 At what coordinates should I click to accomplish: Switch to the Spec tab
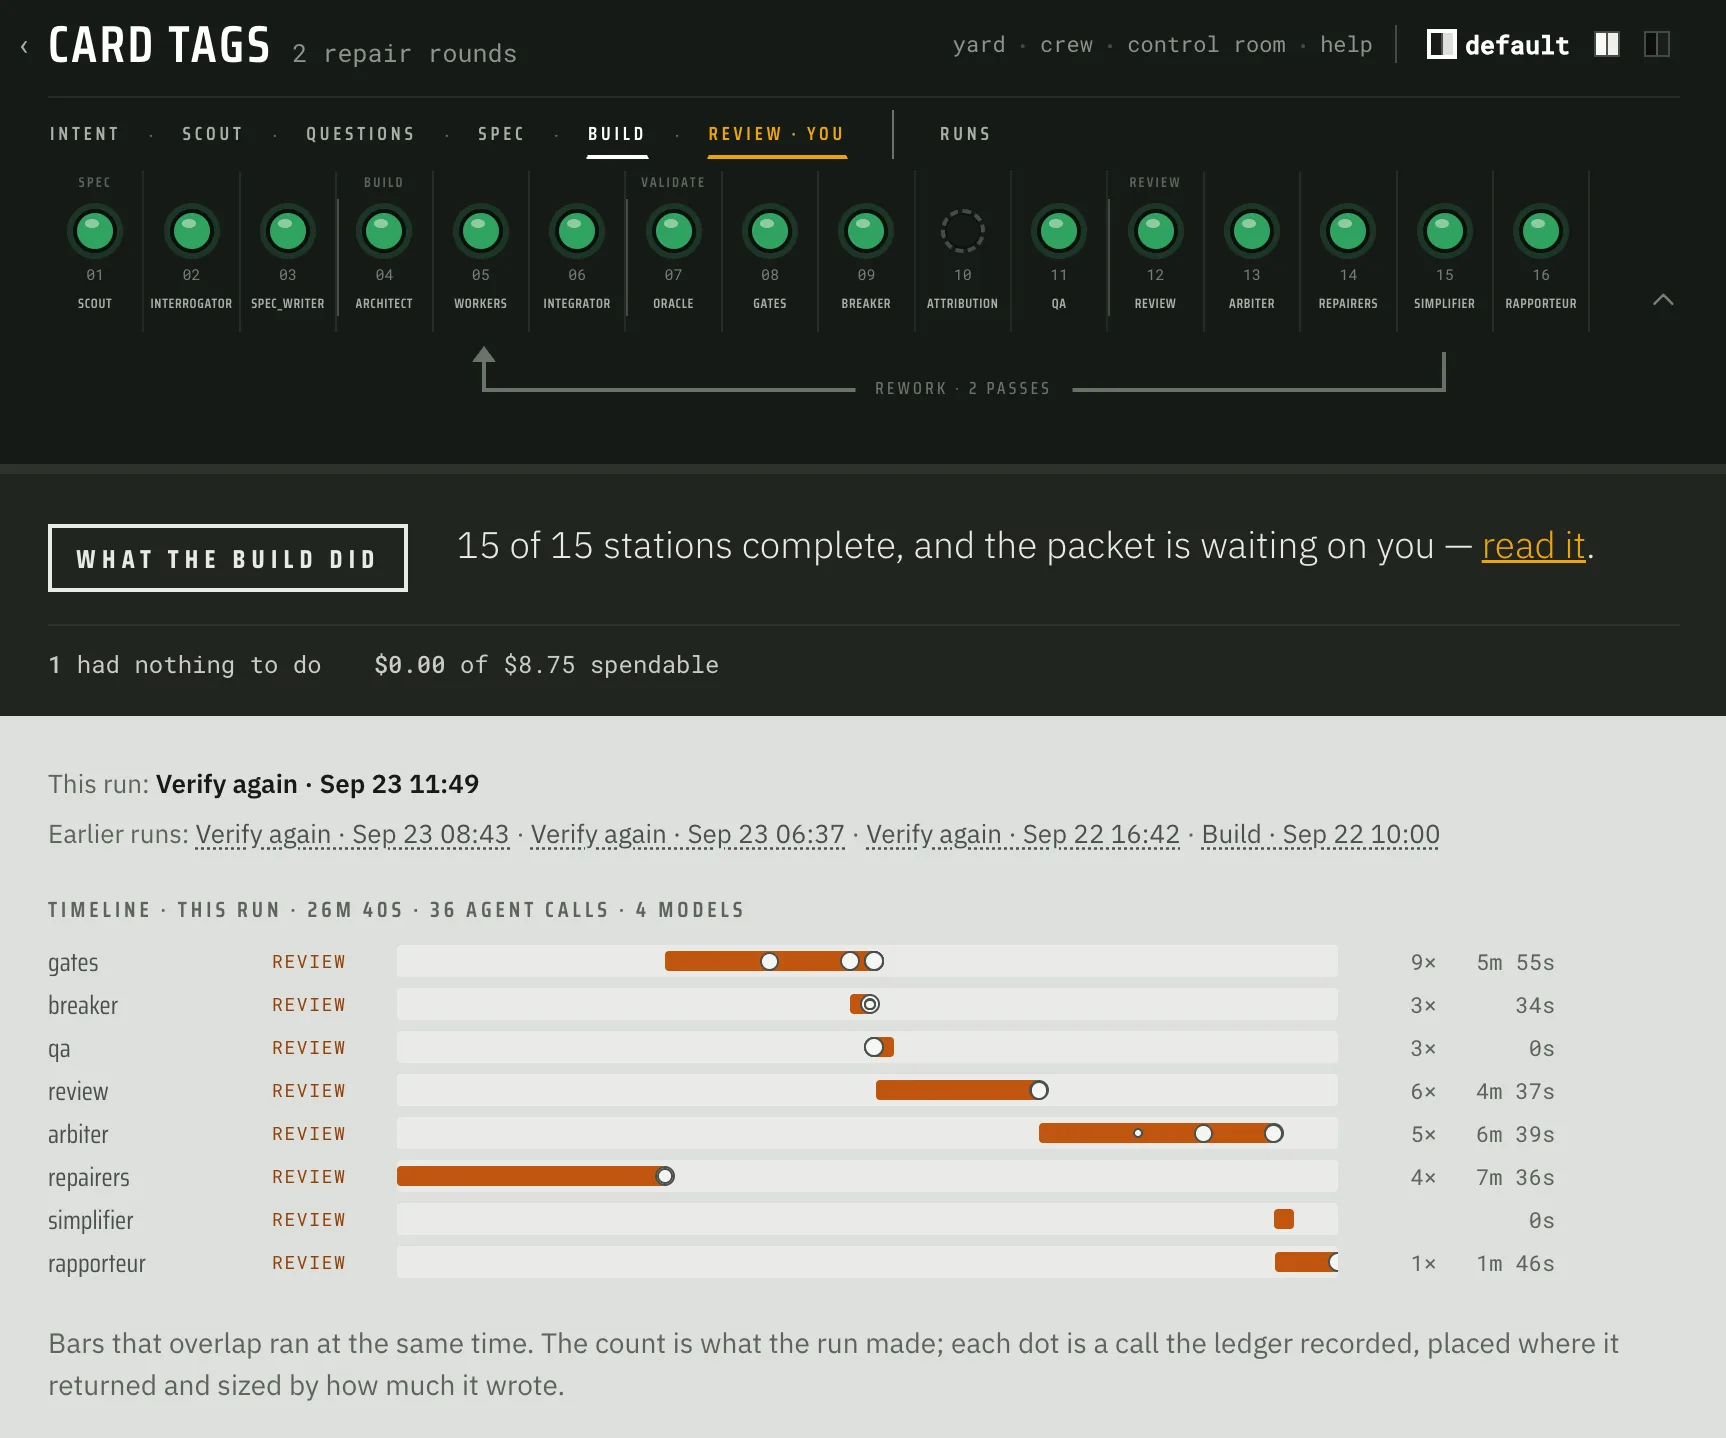coord(502,134)
